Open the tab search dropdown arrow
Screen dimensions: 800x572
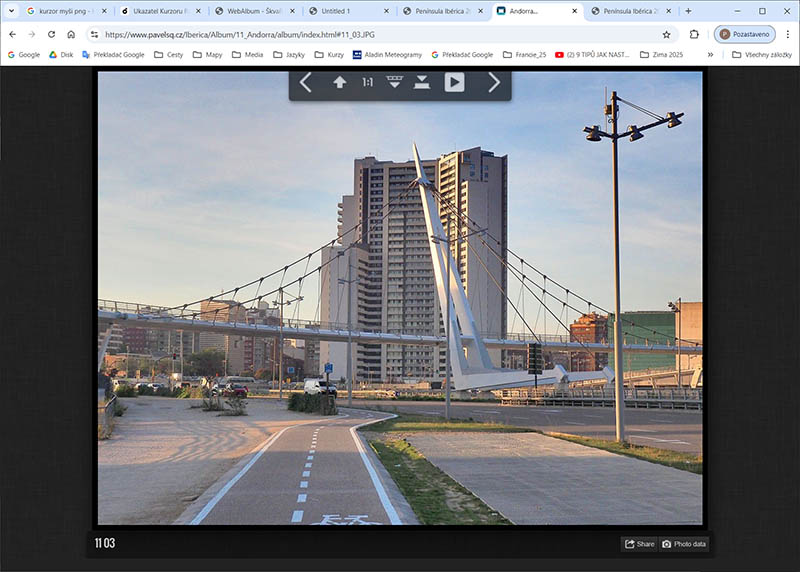[12, 11]
